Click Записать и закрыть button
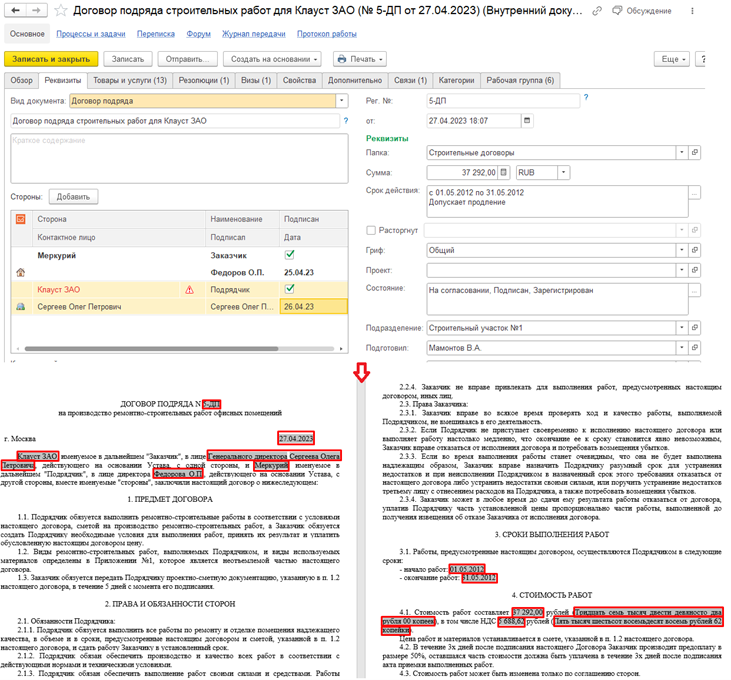The image size is (731, 680). pos(51,59)
